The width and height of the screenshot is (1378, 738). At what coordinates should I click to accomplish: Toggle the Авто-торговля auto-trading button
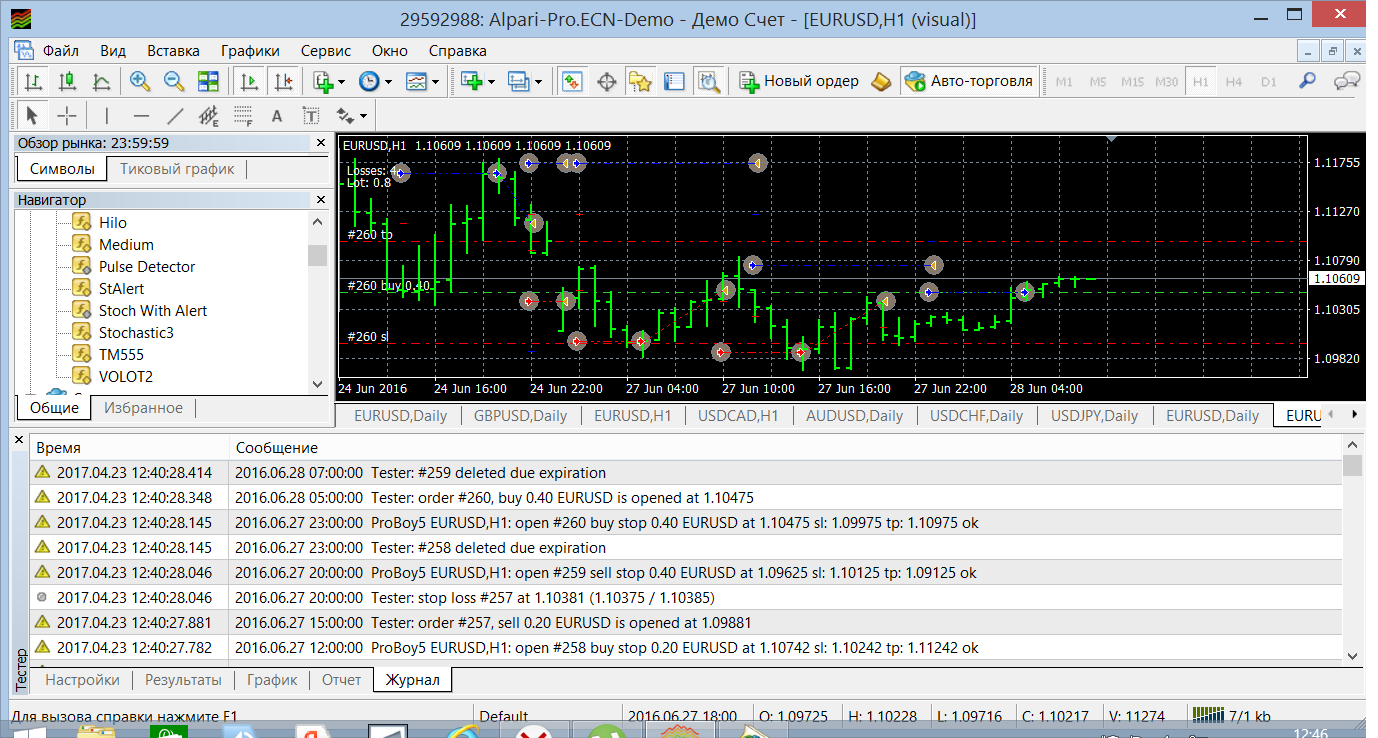click(x=968, y=81)
